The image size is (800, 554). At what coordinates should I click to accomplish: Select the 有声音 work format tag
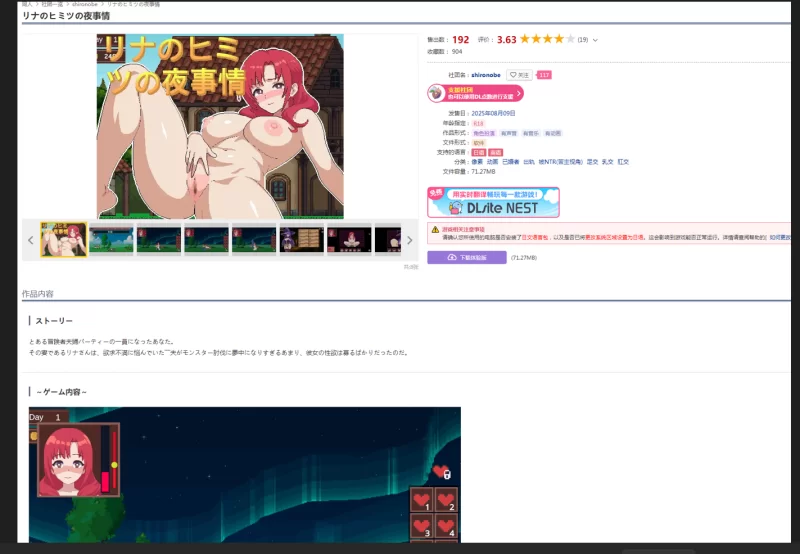(509, 133)
